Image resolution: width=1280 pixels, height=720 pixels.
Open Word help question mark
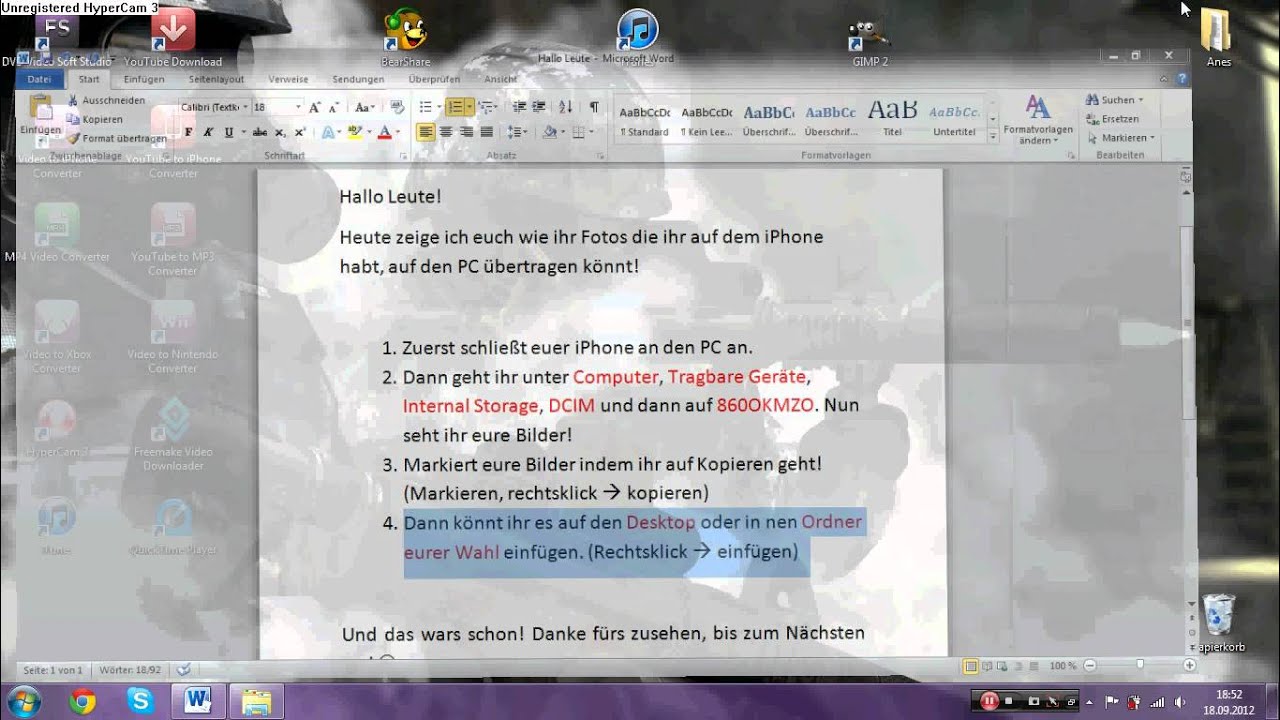point(1181,79)
